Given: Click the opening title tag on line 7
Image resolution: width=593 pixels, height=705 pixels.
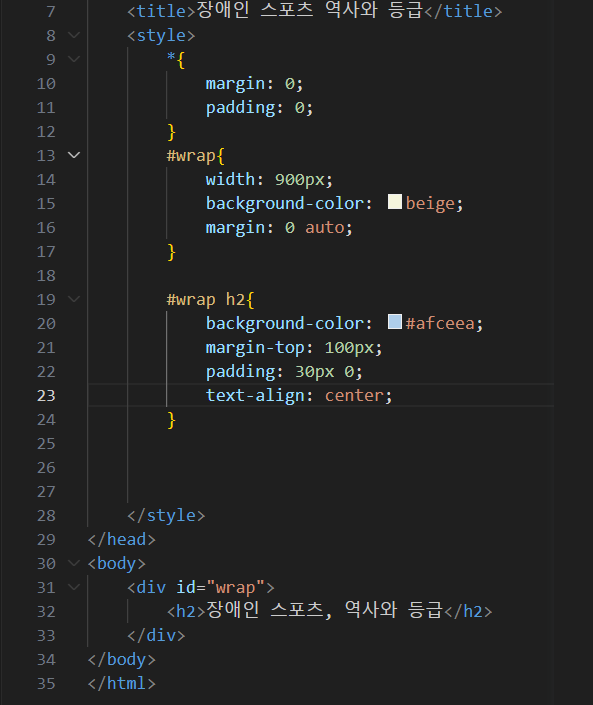Looking at the screenshot, I should (x=161, y=11).
